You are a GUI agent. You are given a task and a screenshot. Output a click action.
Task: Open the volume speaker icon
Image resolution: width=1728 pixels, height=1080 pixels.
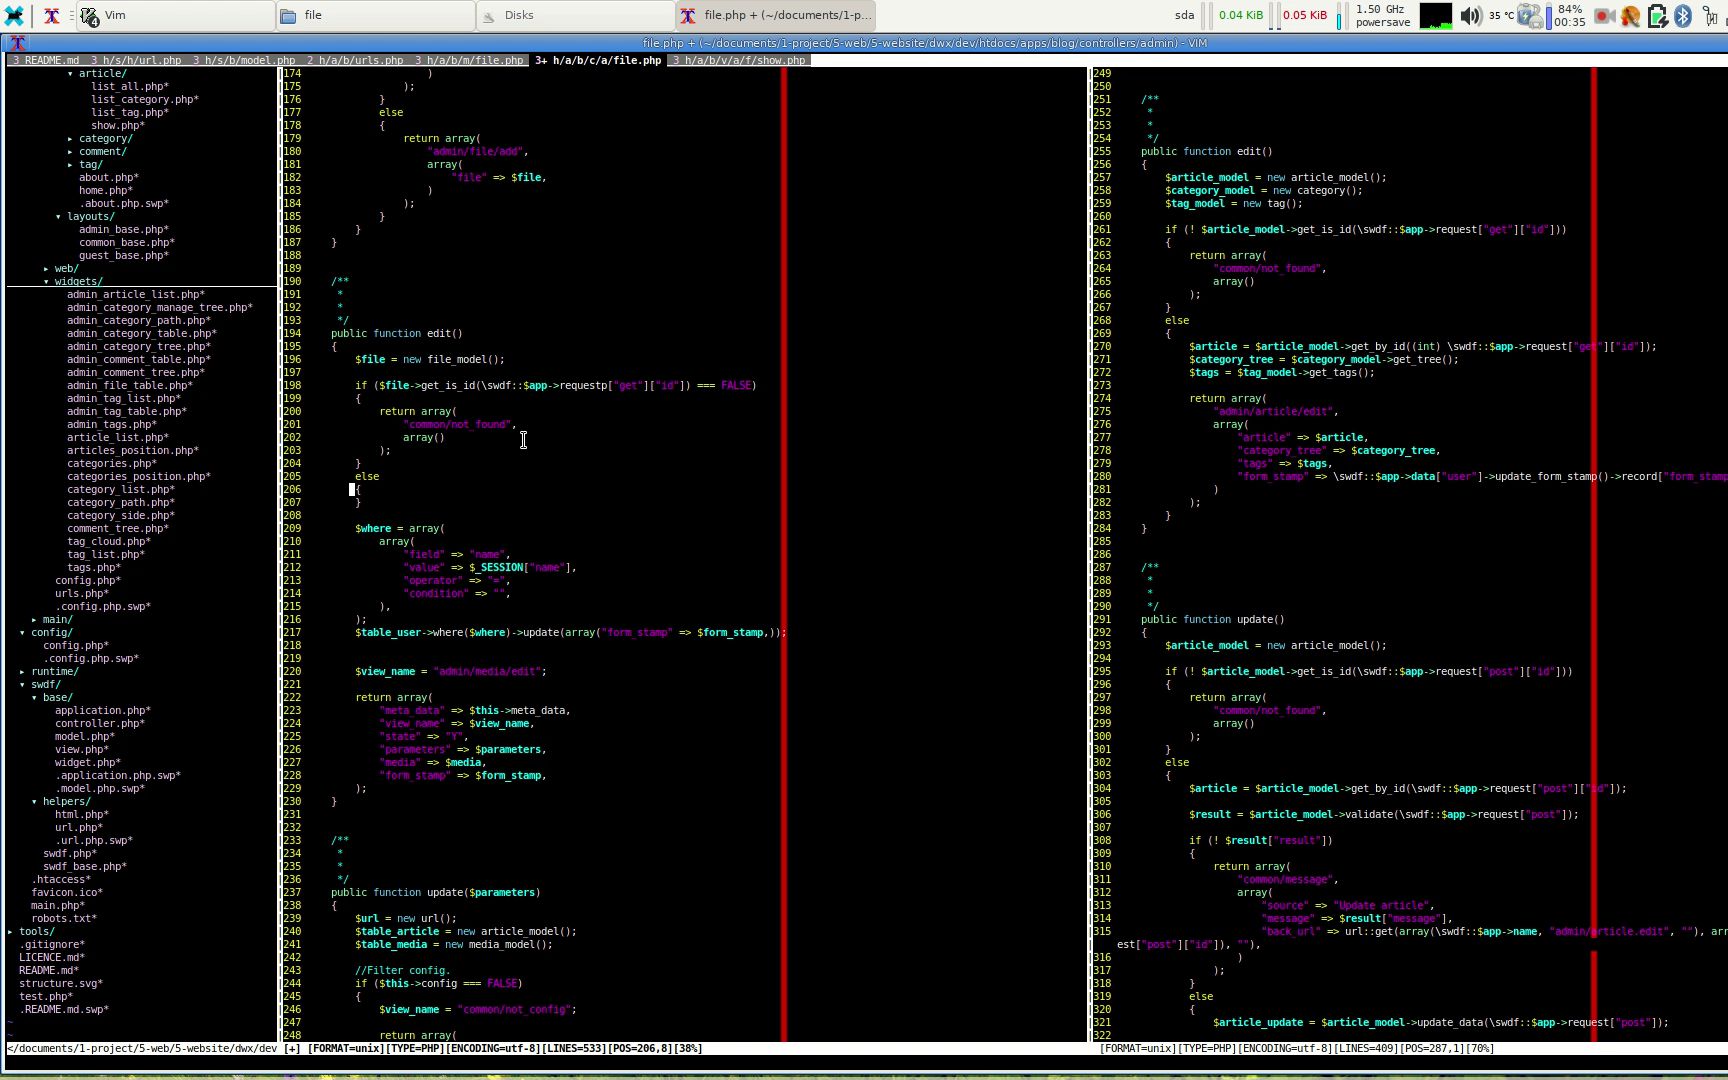[x=1470, y=15]
